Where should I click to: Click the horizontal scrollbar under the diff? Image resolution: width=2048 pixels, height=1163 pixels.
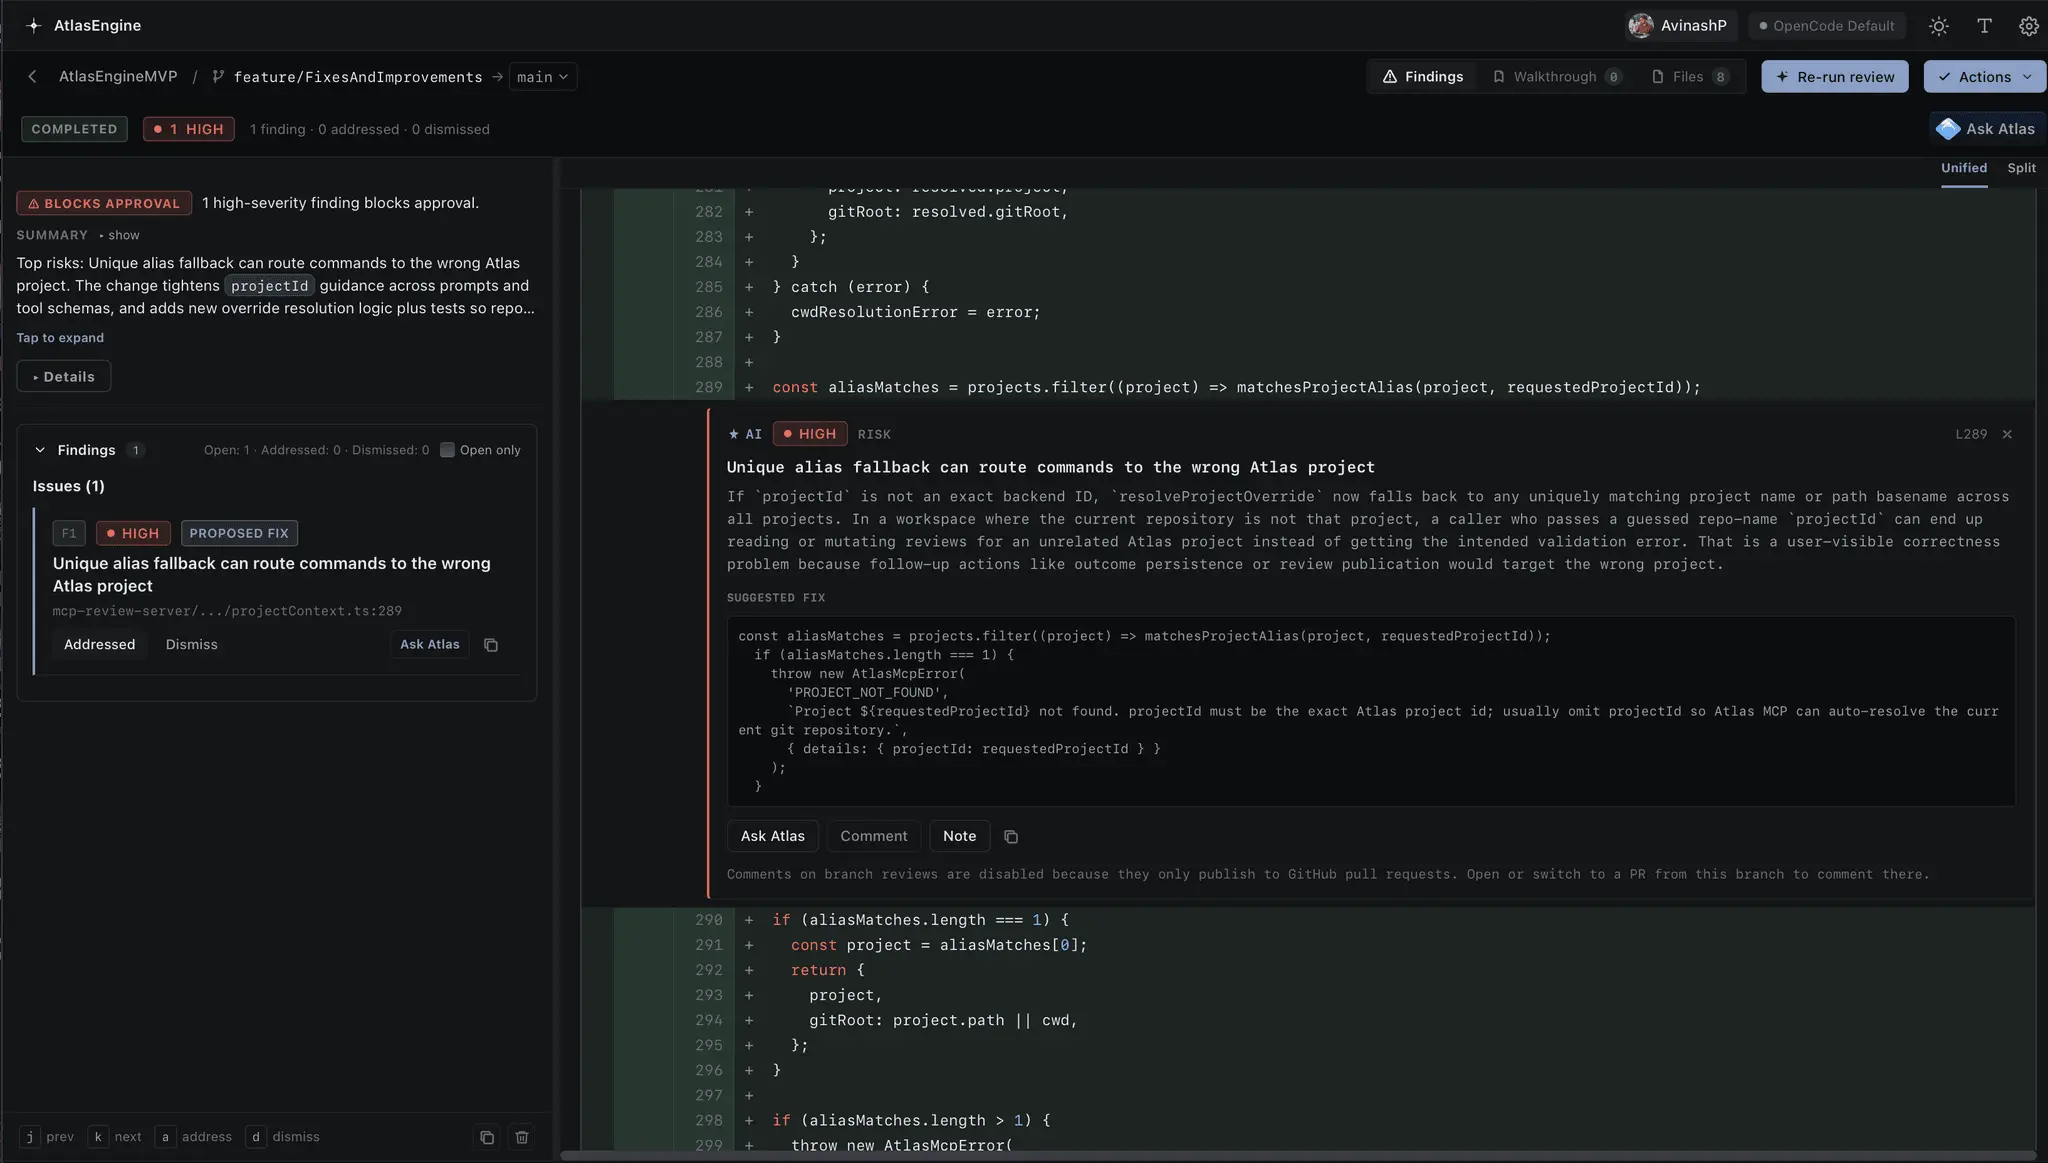pos(1296,1155)
